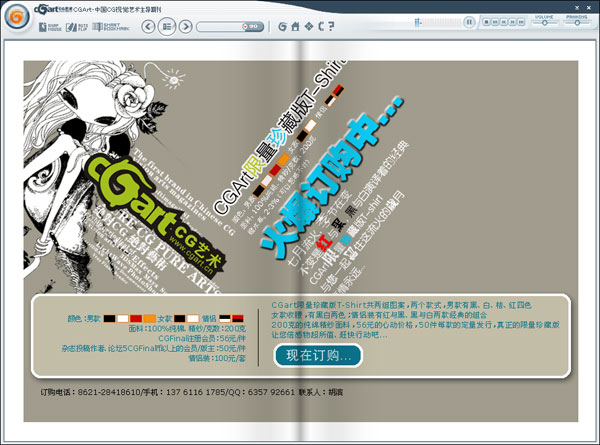Click the order phone number line

tap(192, 392)
